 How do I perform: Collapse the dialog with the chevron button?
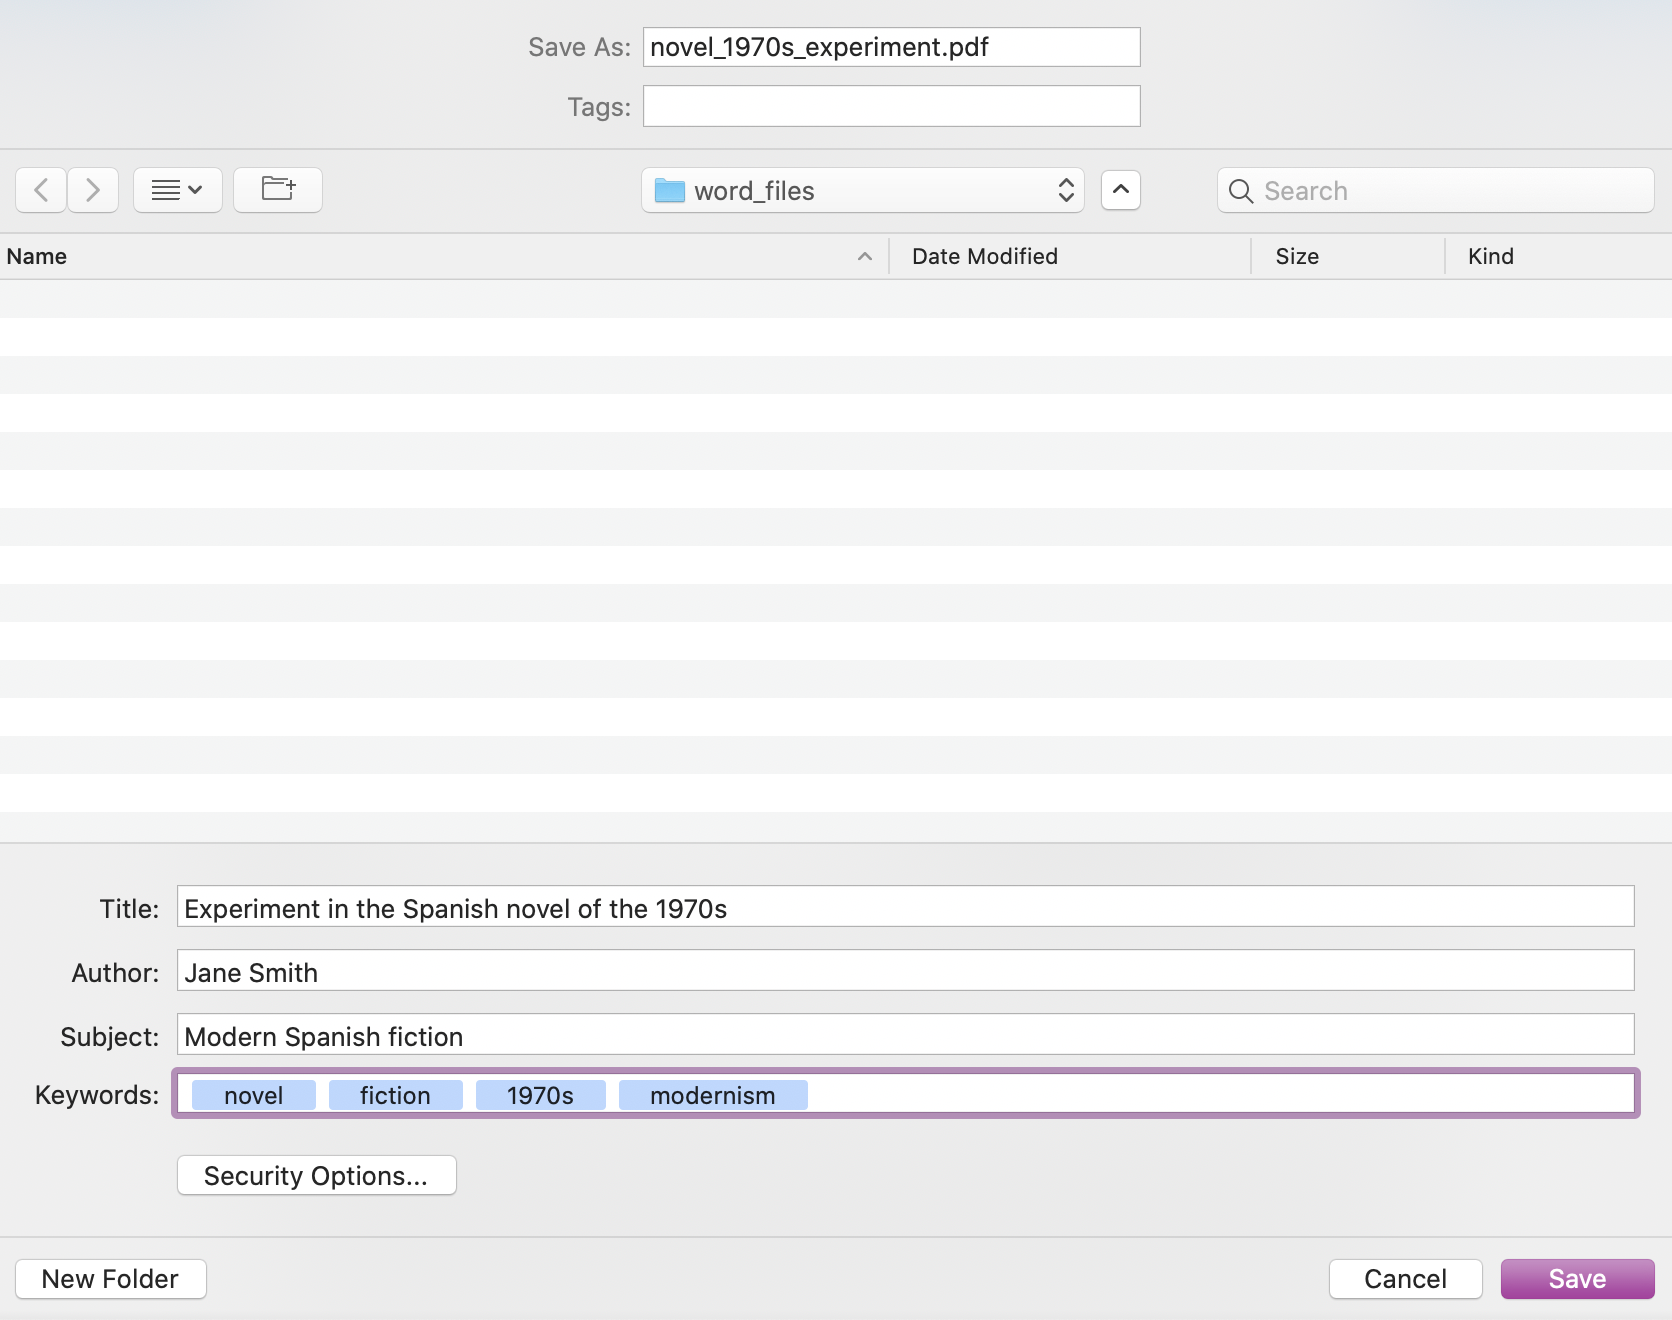[x=1120, y=190]
